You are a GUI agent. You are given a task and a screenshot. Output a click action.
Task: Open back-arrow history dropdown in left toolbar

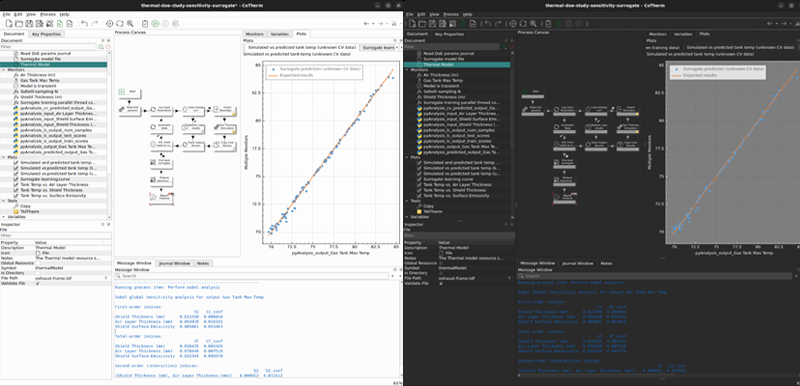click(x=372, y=24)
